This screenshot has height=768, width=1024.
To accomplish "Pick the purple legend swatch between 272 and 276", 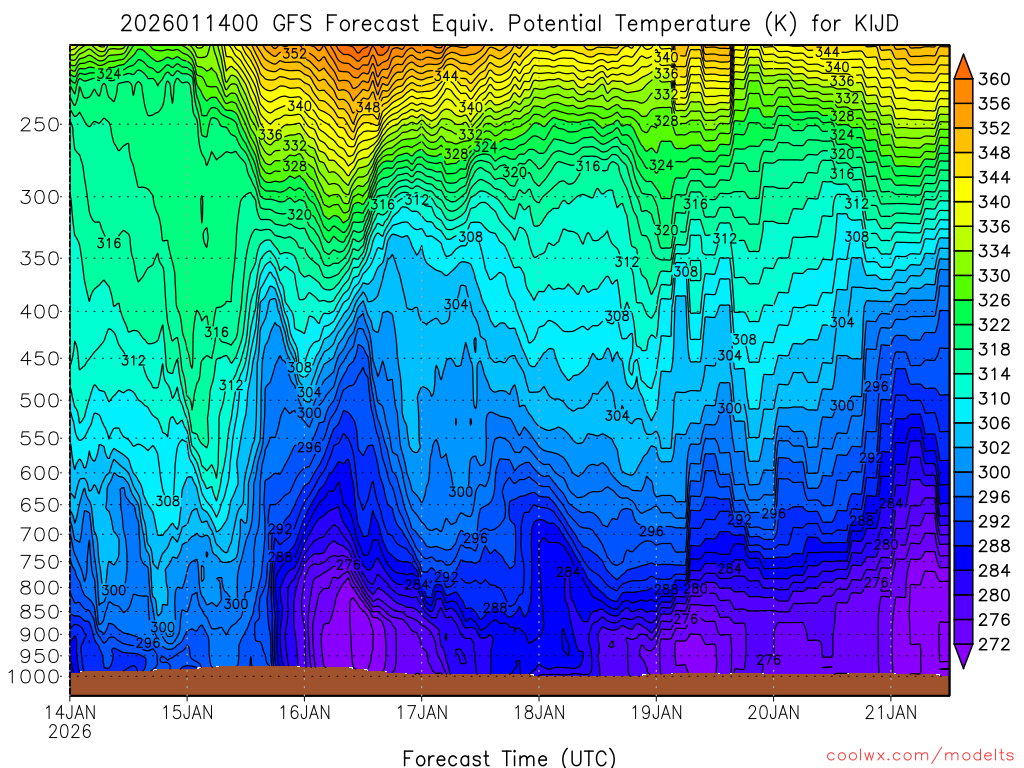I will click(963, 632).
